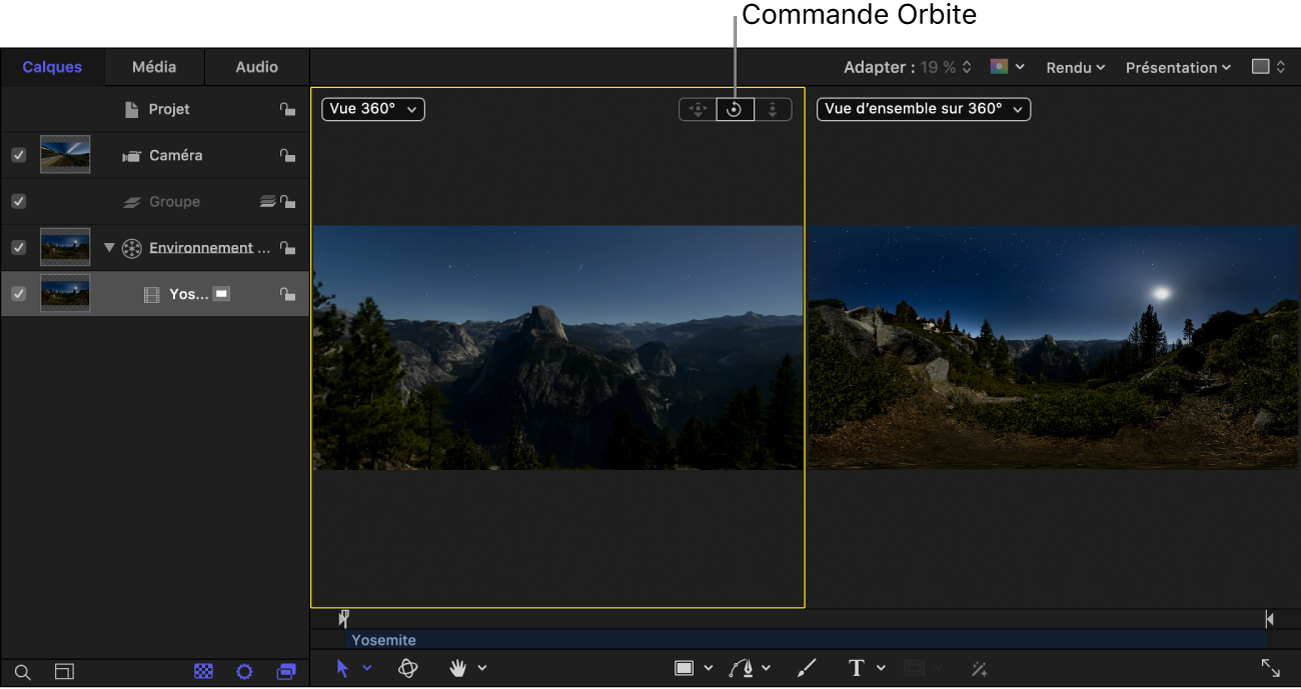Screen dimensions: 1301x689
Task: Select the hand pan tool
Action: (459, 668)
